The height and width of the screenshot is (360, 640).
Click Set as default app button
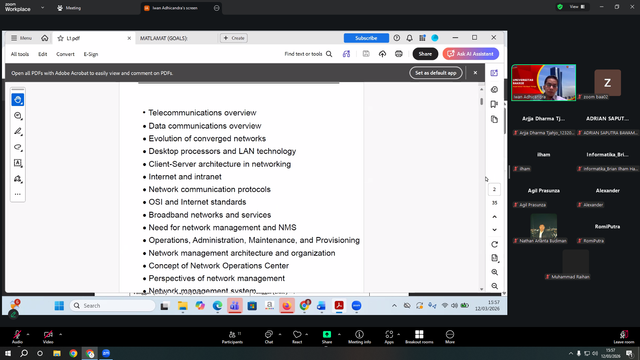point(436,73)
